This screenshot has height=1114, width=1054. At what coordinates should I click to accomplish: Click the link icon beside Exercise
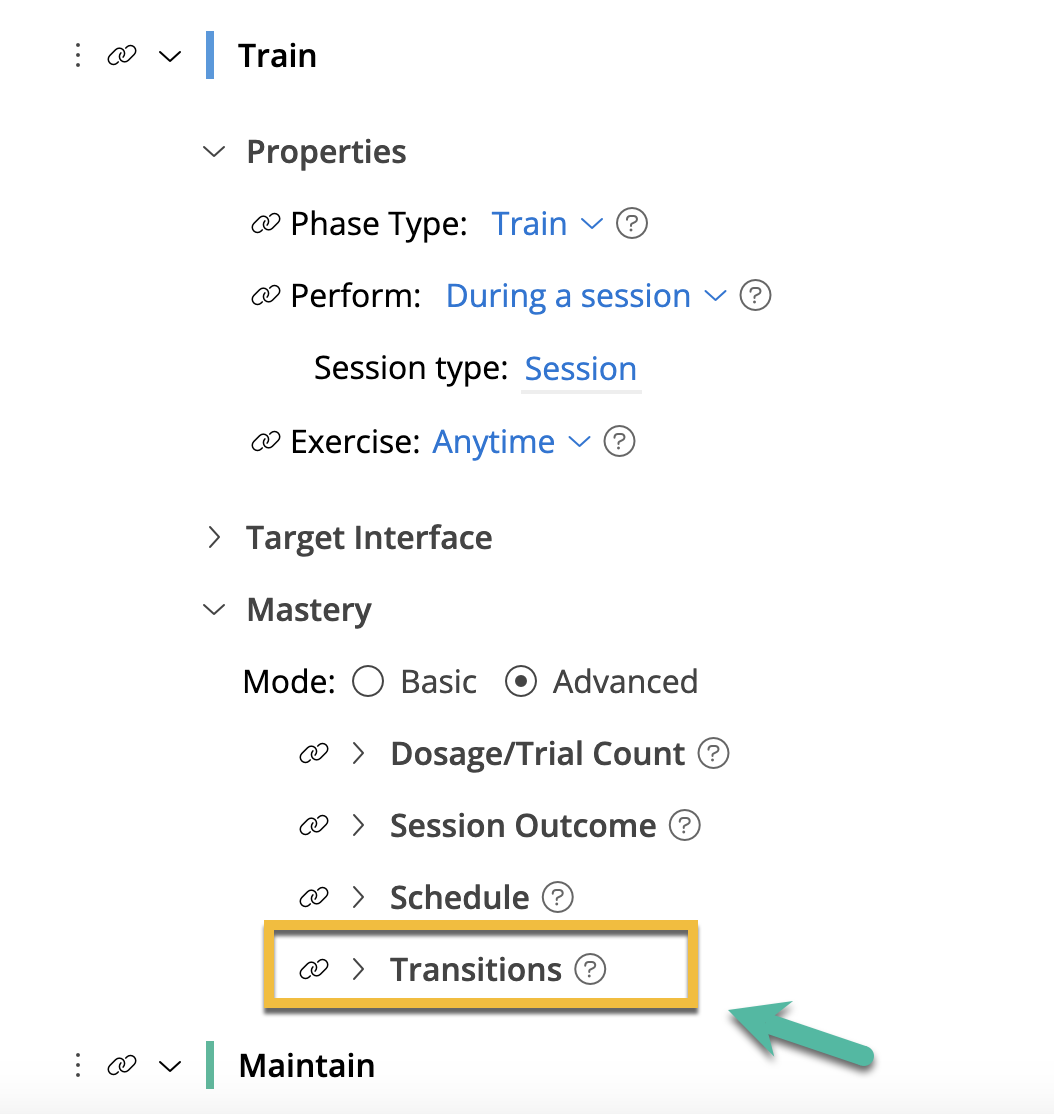pos(266,442)
